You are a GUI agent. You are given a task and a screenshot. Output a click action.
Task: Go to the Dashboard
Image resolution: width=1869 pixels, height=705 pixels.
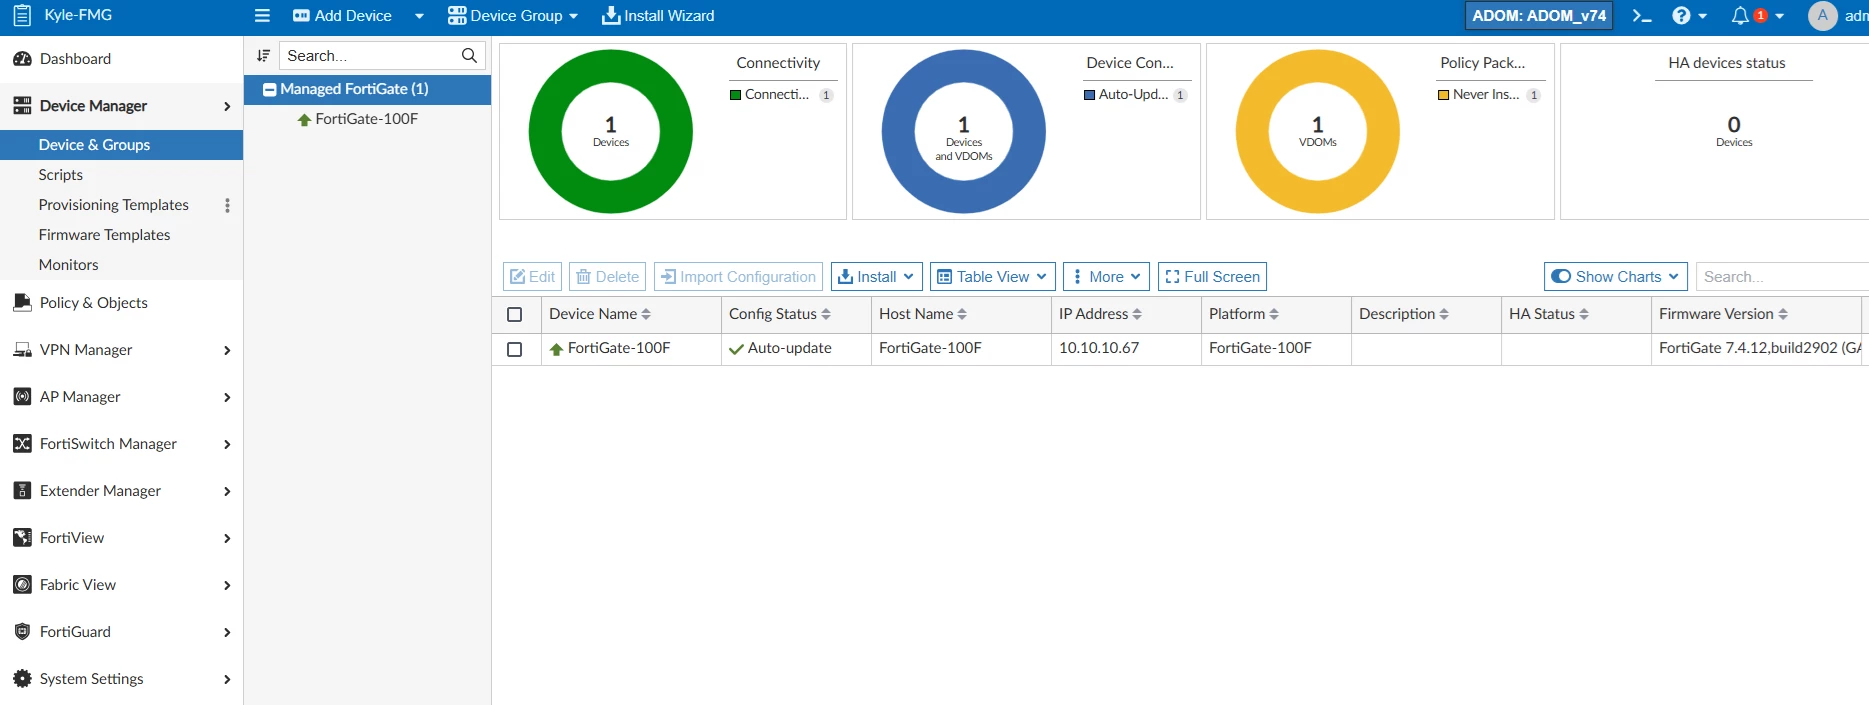click(121, 59)
